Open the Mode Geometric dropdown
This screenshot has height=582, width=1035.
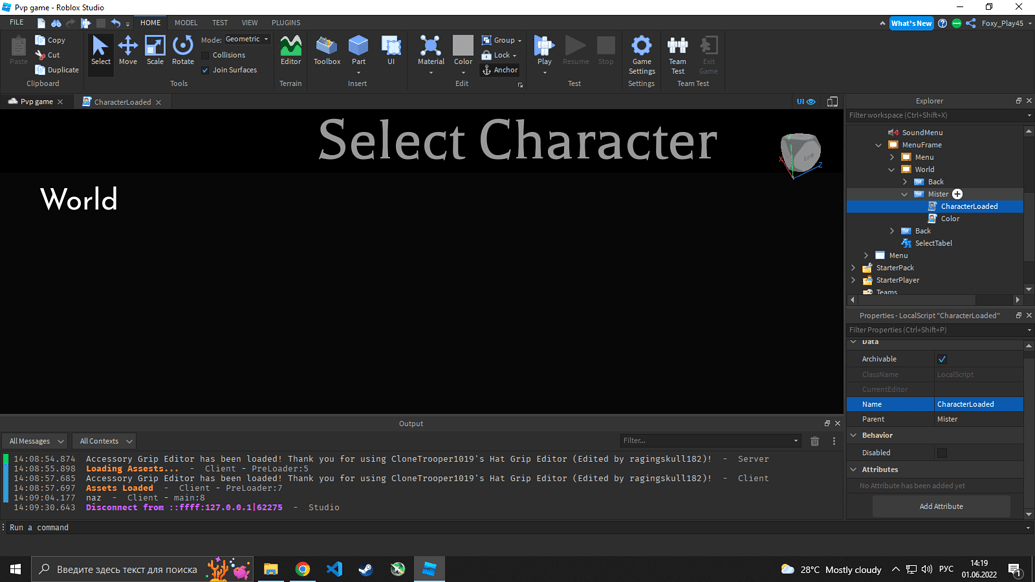point(247,40)
